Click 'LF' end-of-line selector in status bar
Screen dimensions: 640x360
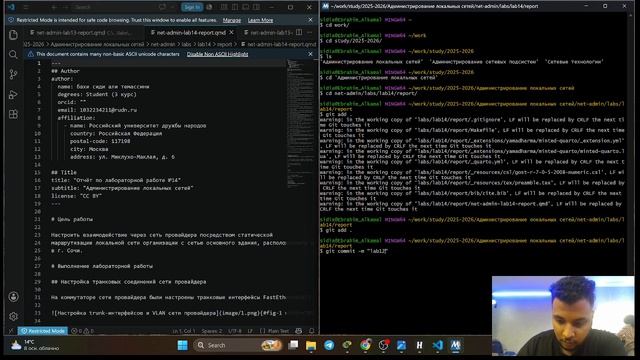[250, 331]
